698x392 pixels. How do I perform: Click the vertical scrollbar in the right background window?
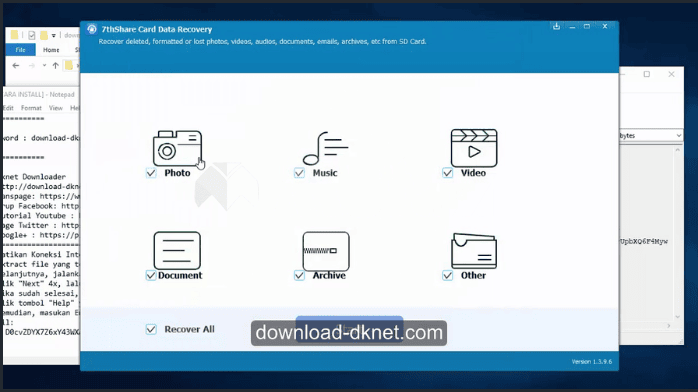pos(678,233)
